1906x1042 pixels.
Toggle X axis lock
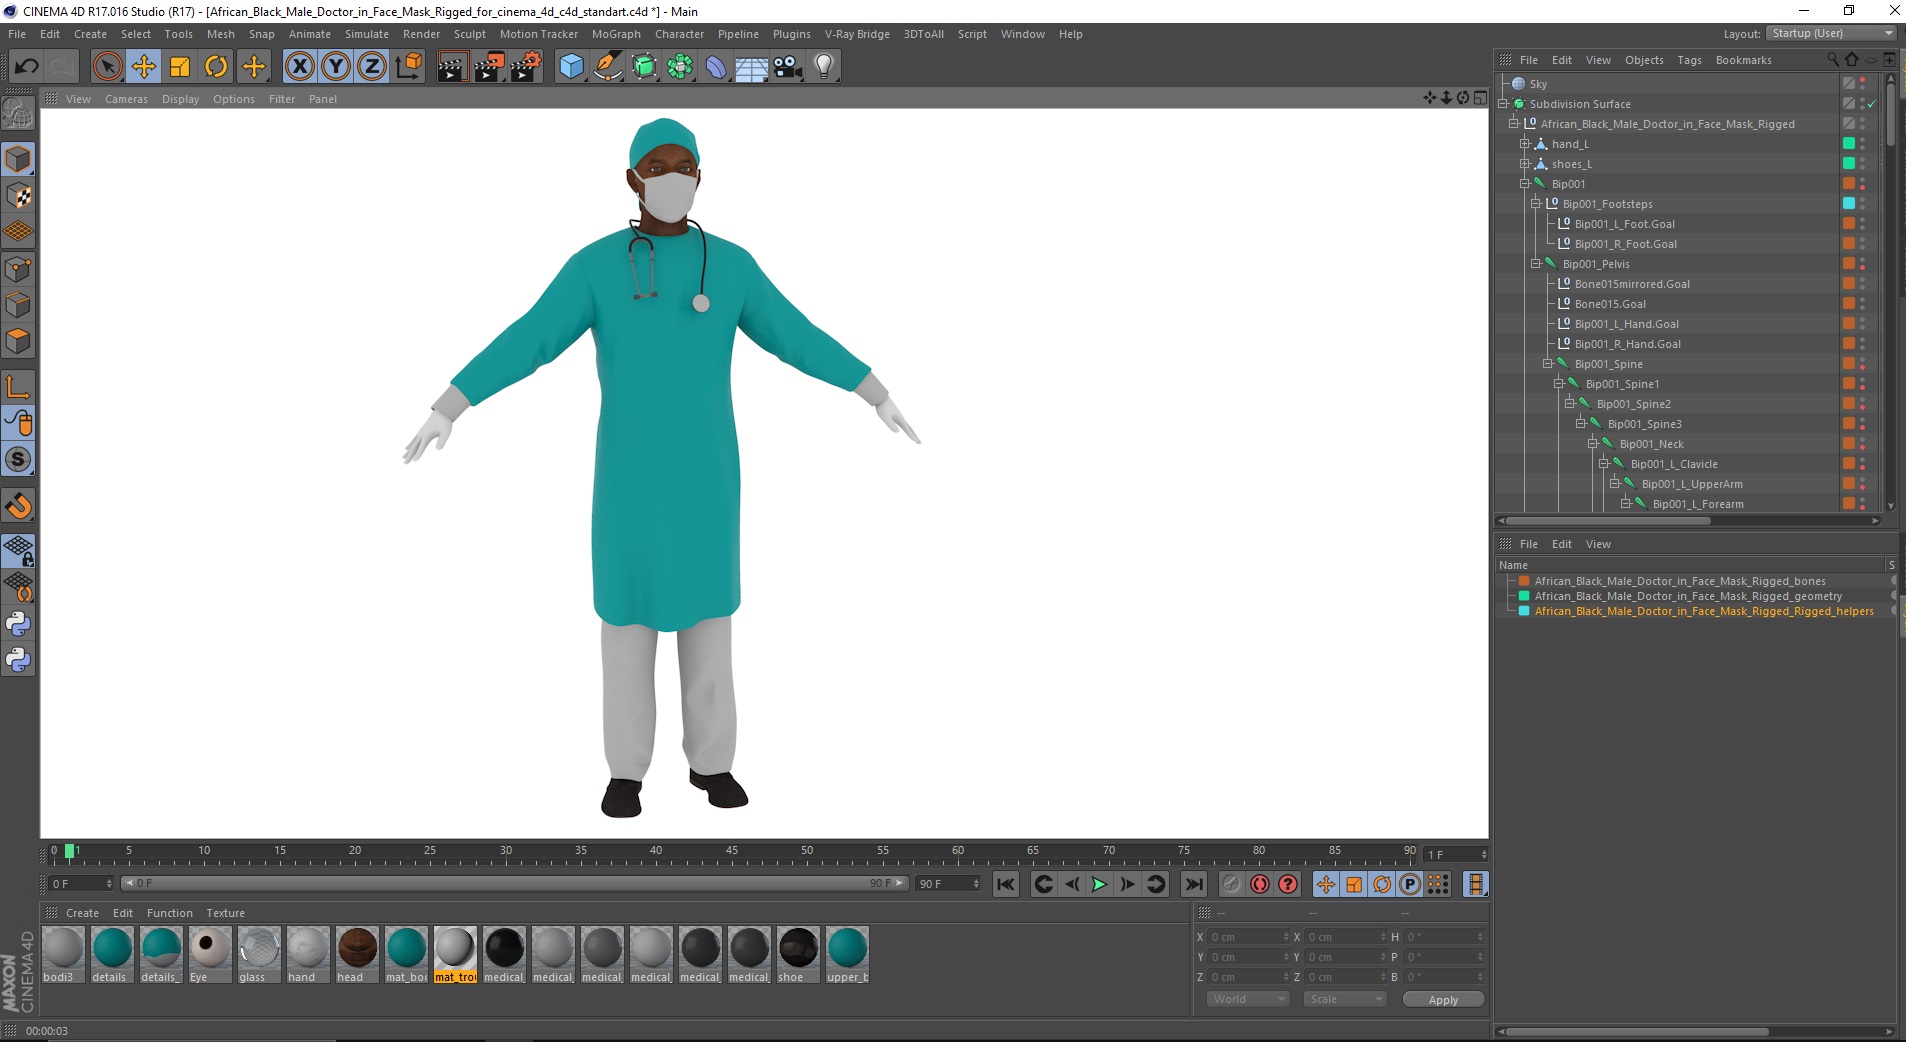[300, 67]
